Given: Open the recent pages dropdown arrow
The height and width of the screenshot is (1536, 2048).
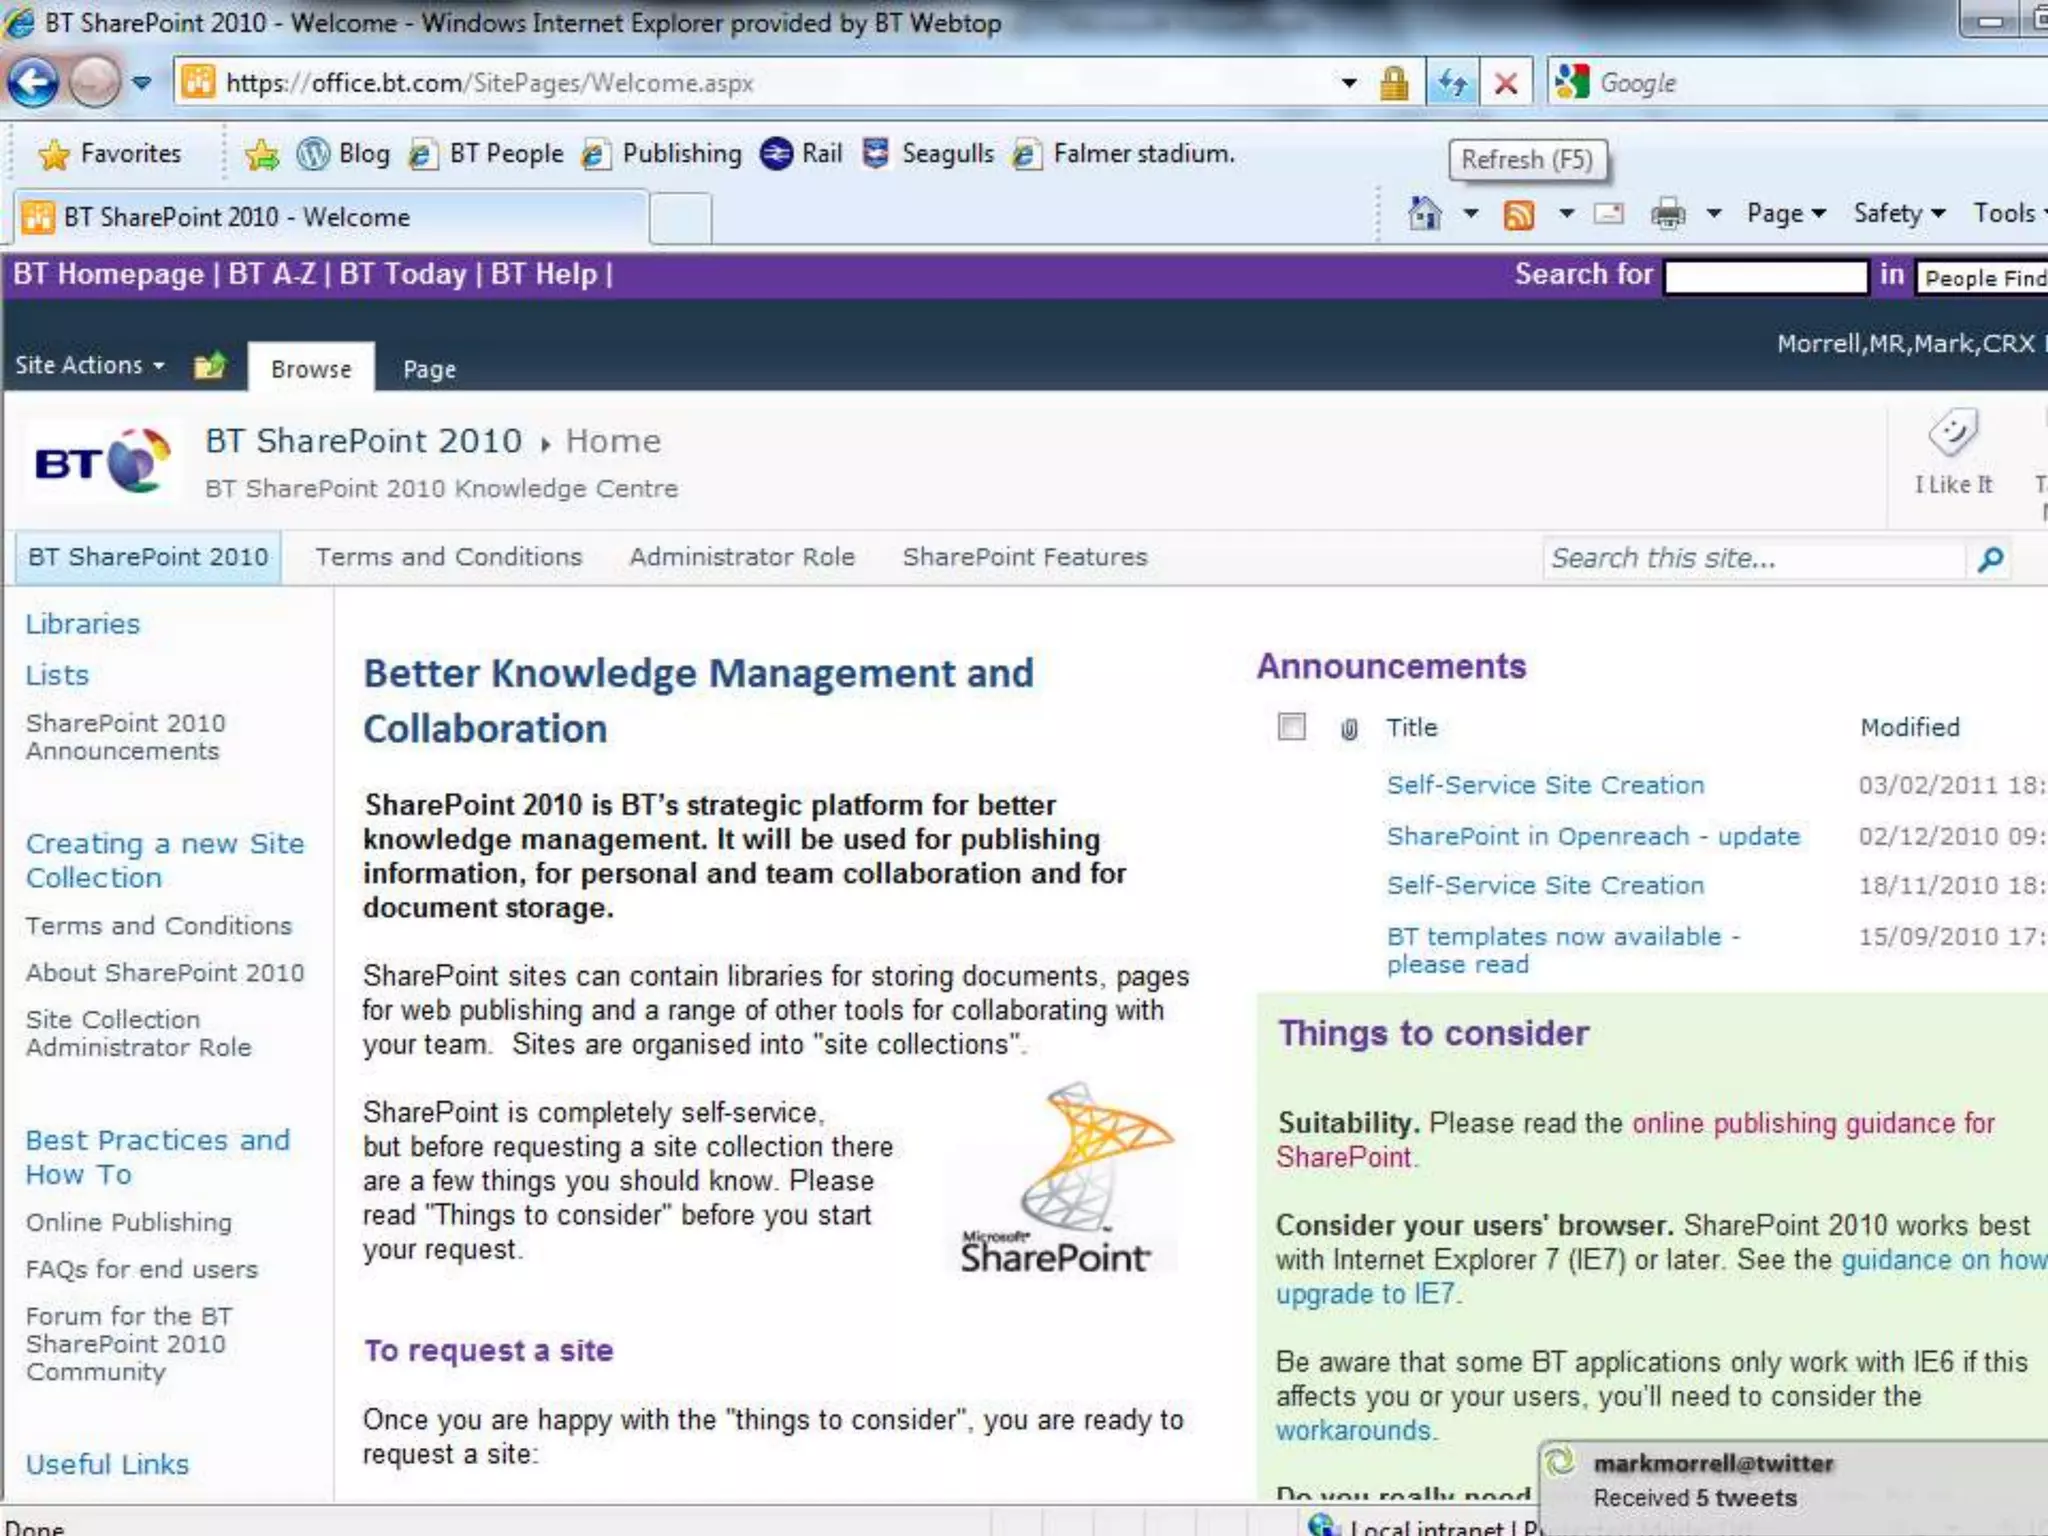Looking at the screenshot, I should coord(142,83).
